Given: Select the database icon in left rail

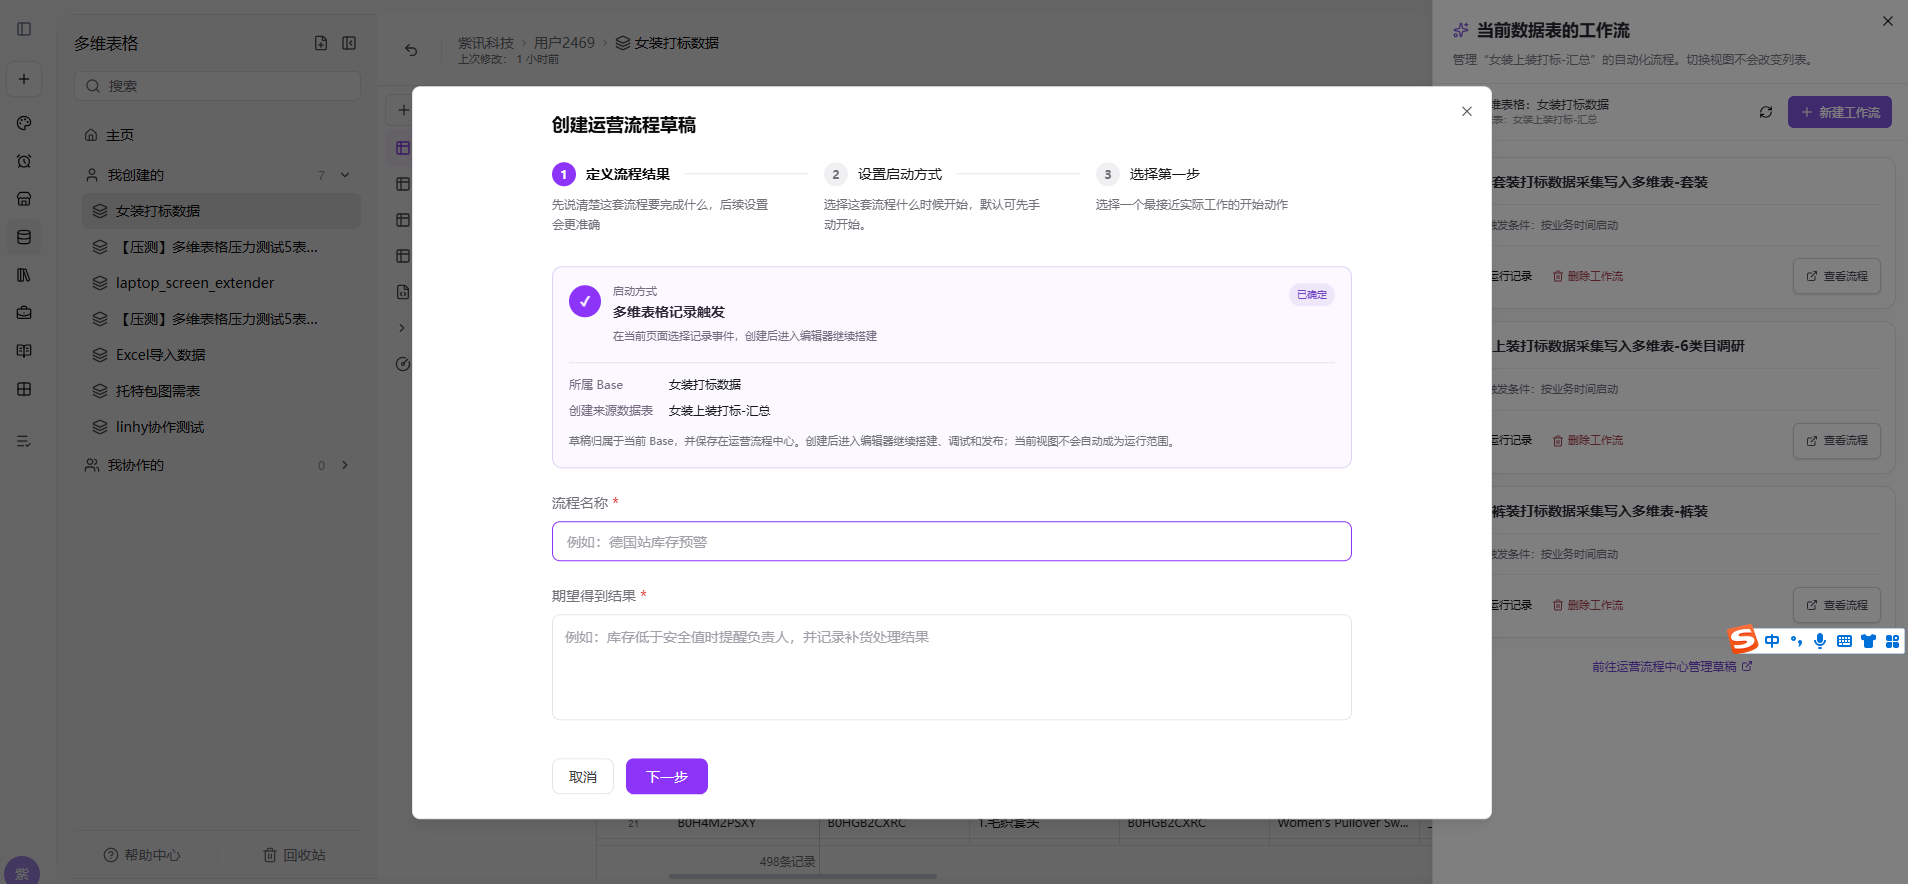Looking at the screenshot, I should coord(24,237).
